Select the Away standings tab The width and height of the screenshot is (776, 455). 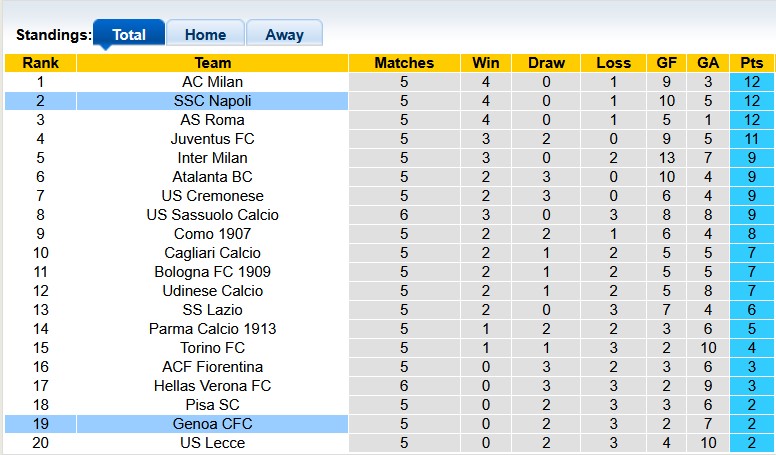(x=284, y=34)
